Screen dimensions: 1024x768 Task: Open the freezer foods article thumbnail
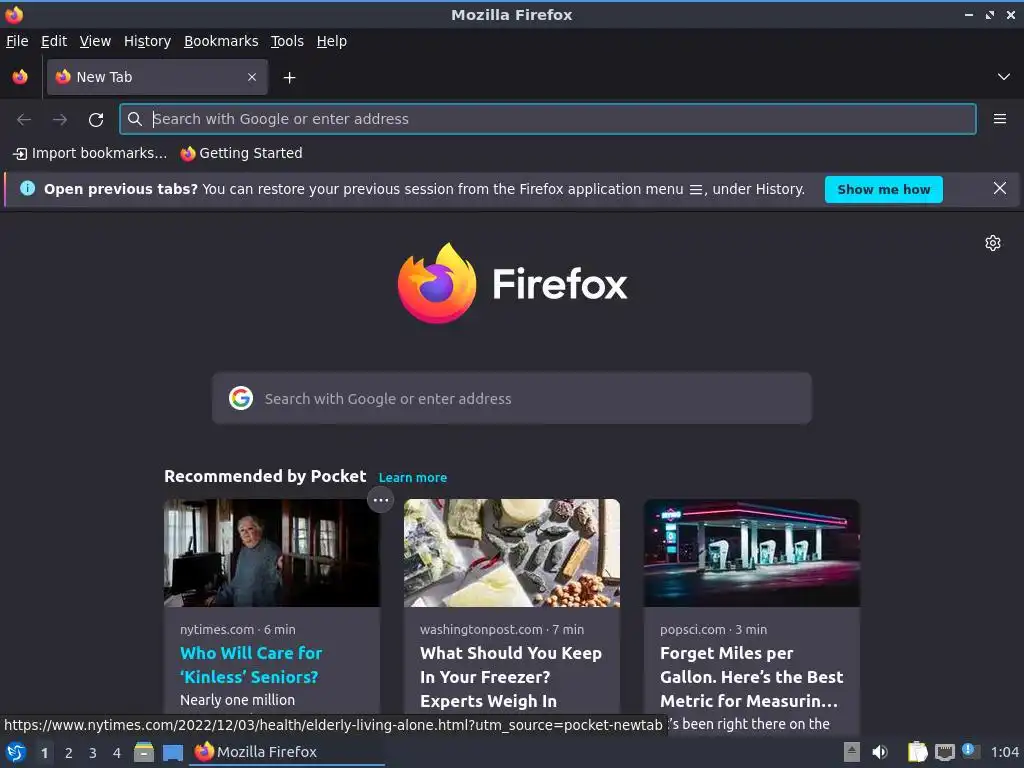tap(512, 552)
